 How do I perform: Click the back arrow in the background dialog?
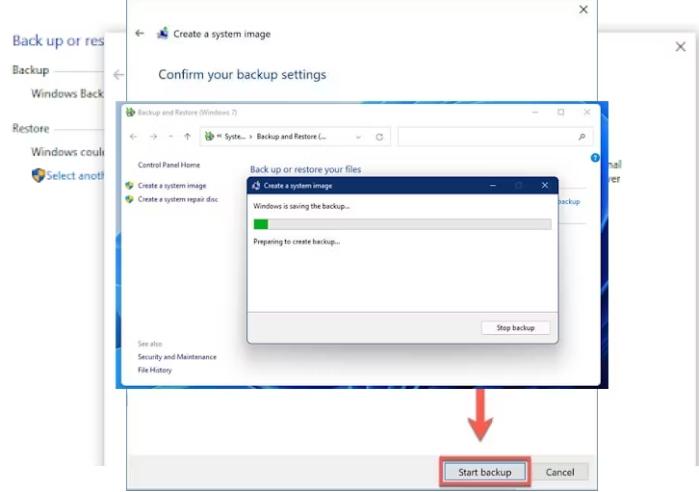point(118,74)
